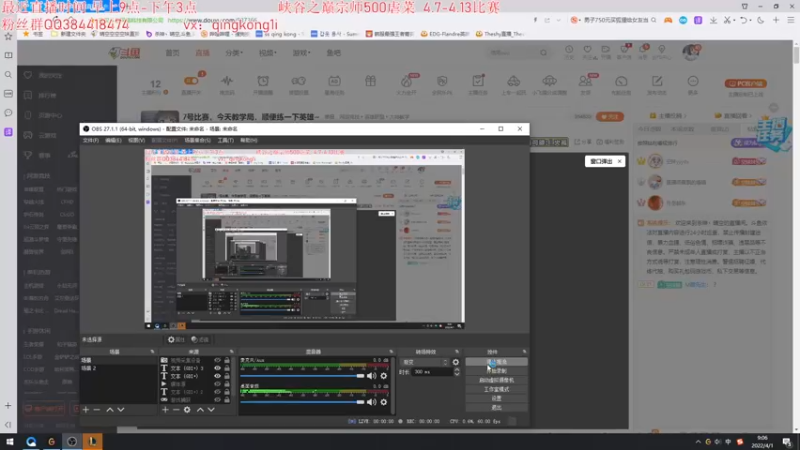800x450 pixels.
Task: Toggle visibility of 文本 (GDI+) 3 source
Action: (217, 368)
